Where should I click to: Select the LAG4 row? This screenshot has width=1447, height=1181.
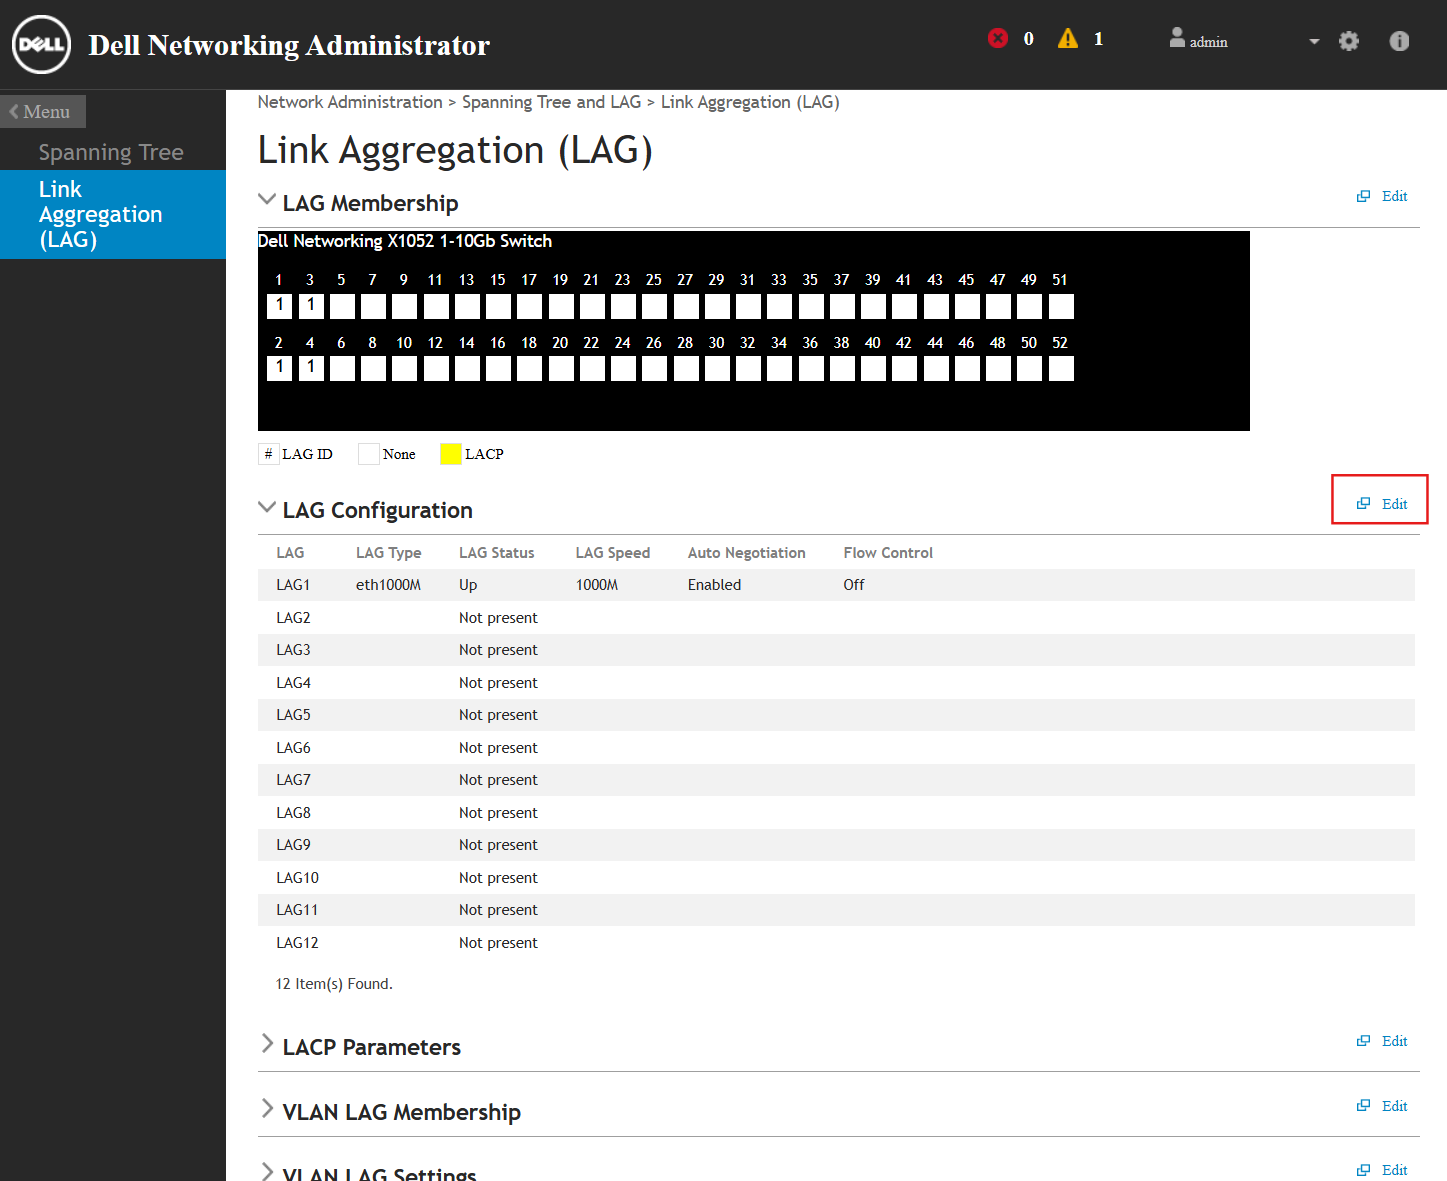836,683
